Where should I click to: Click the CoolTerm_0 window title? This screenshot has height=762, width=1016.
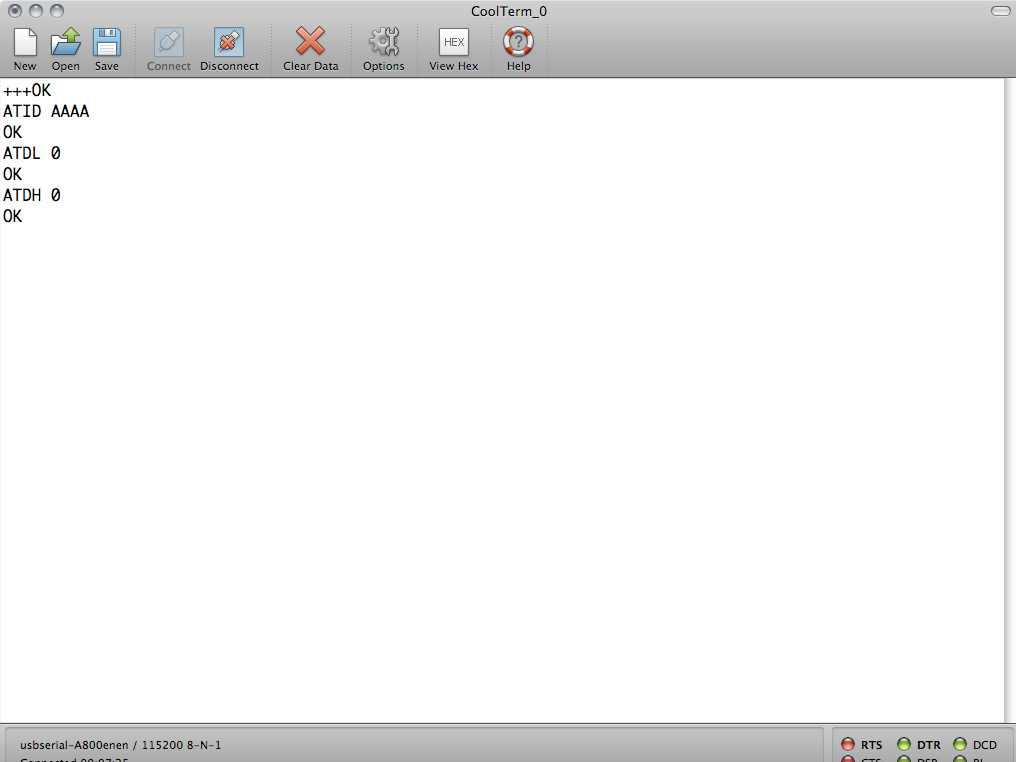[x=509, y=11]
